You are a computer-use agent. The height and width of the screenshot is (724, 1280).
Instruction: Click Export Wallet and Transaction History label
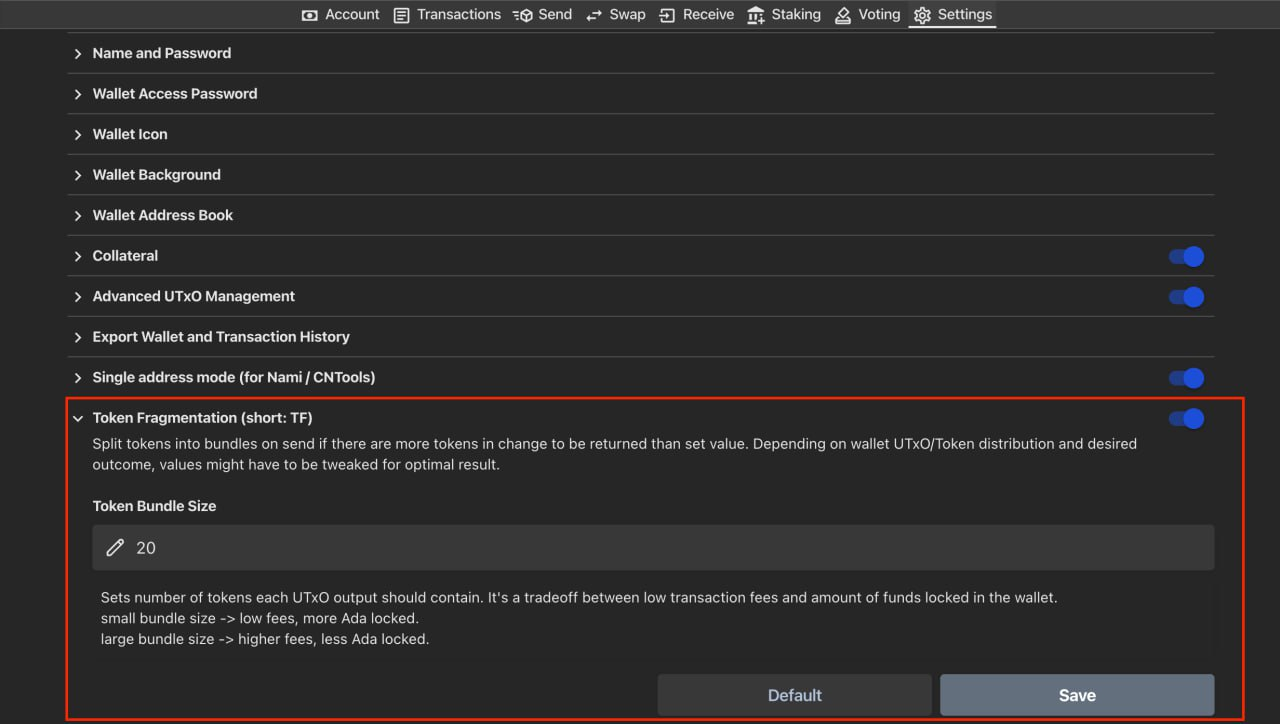click(221, 337)
